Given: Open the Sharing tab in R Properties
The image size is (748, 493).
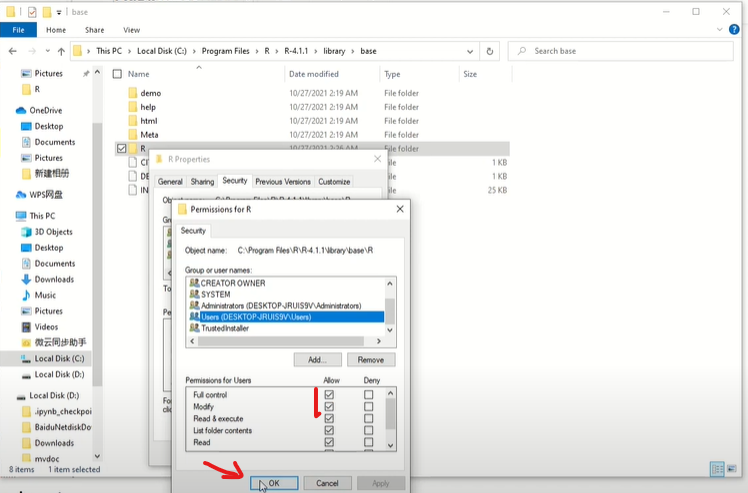Looking at the screenshot, I should 202,182.
